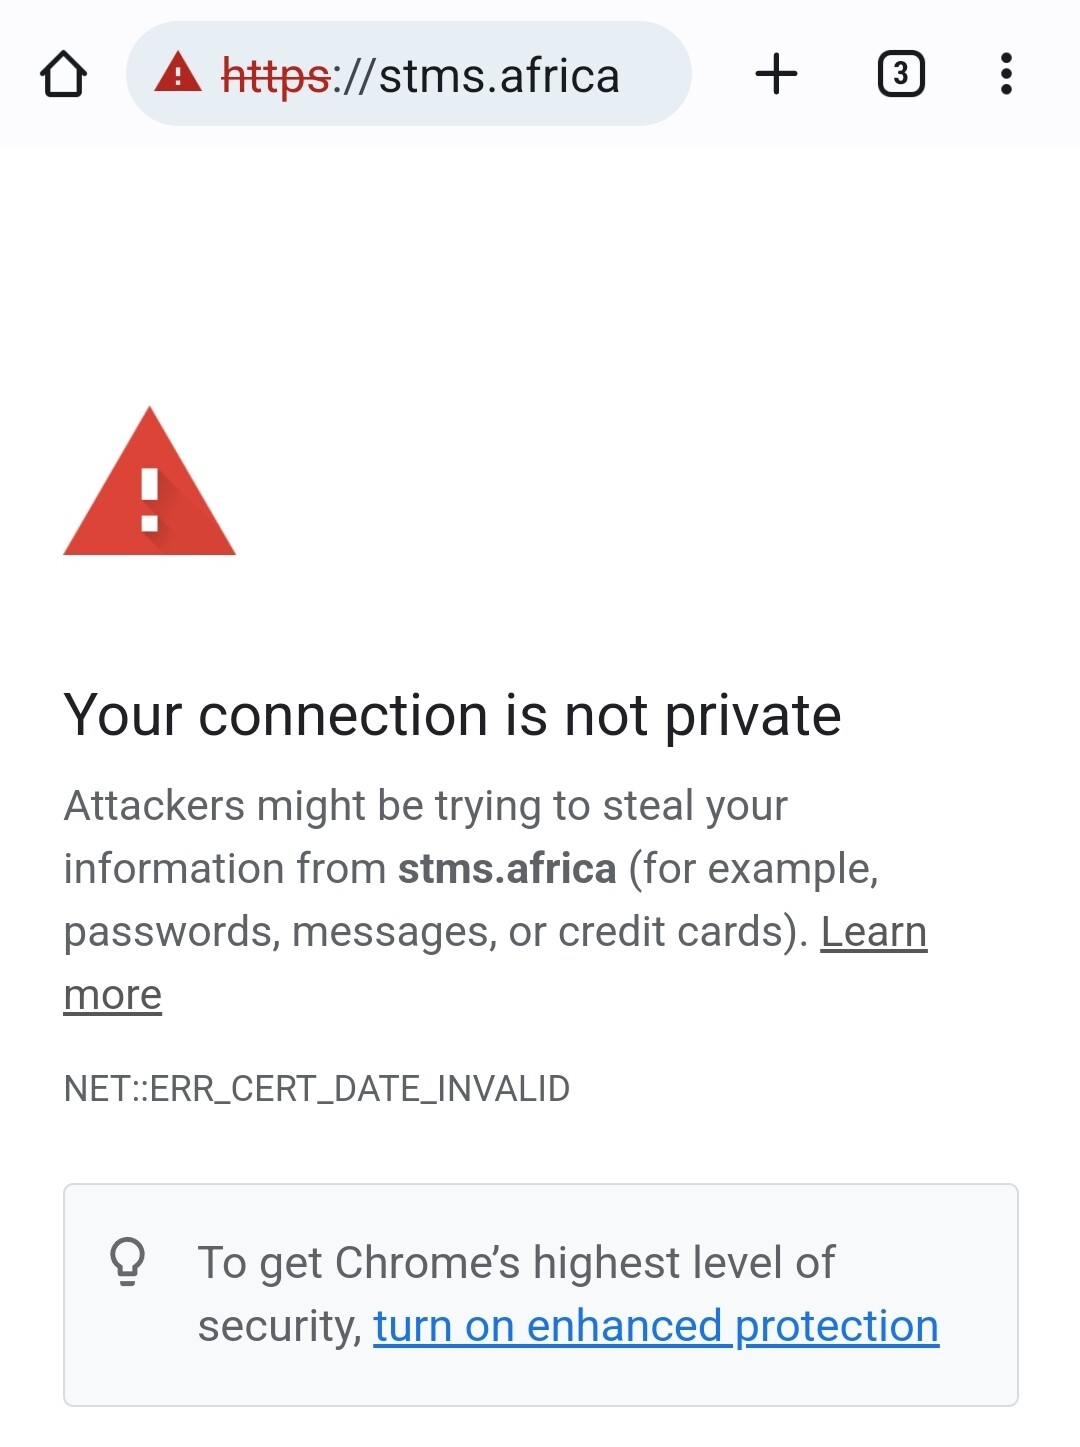
Task: Click 'Attackers might be trying' text line
Action: click(425, 806)
